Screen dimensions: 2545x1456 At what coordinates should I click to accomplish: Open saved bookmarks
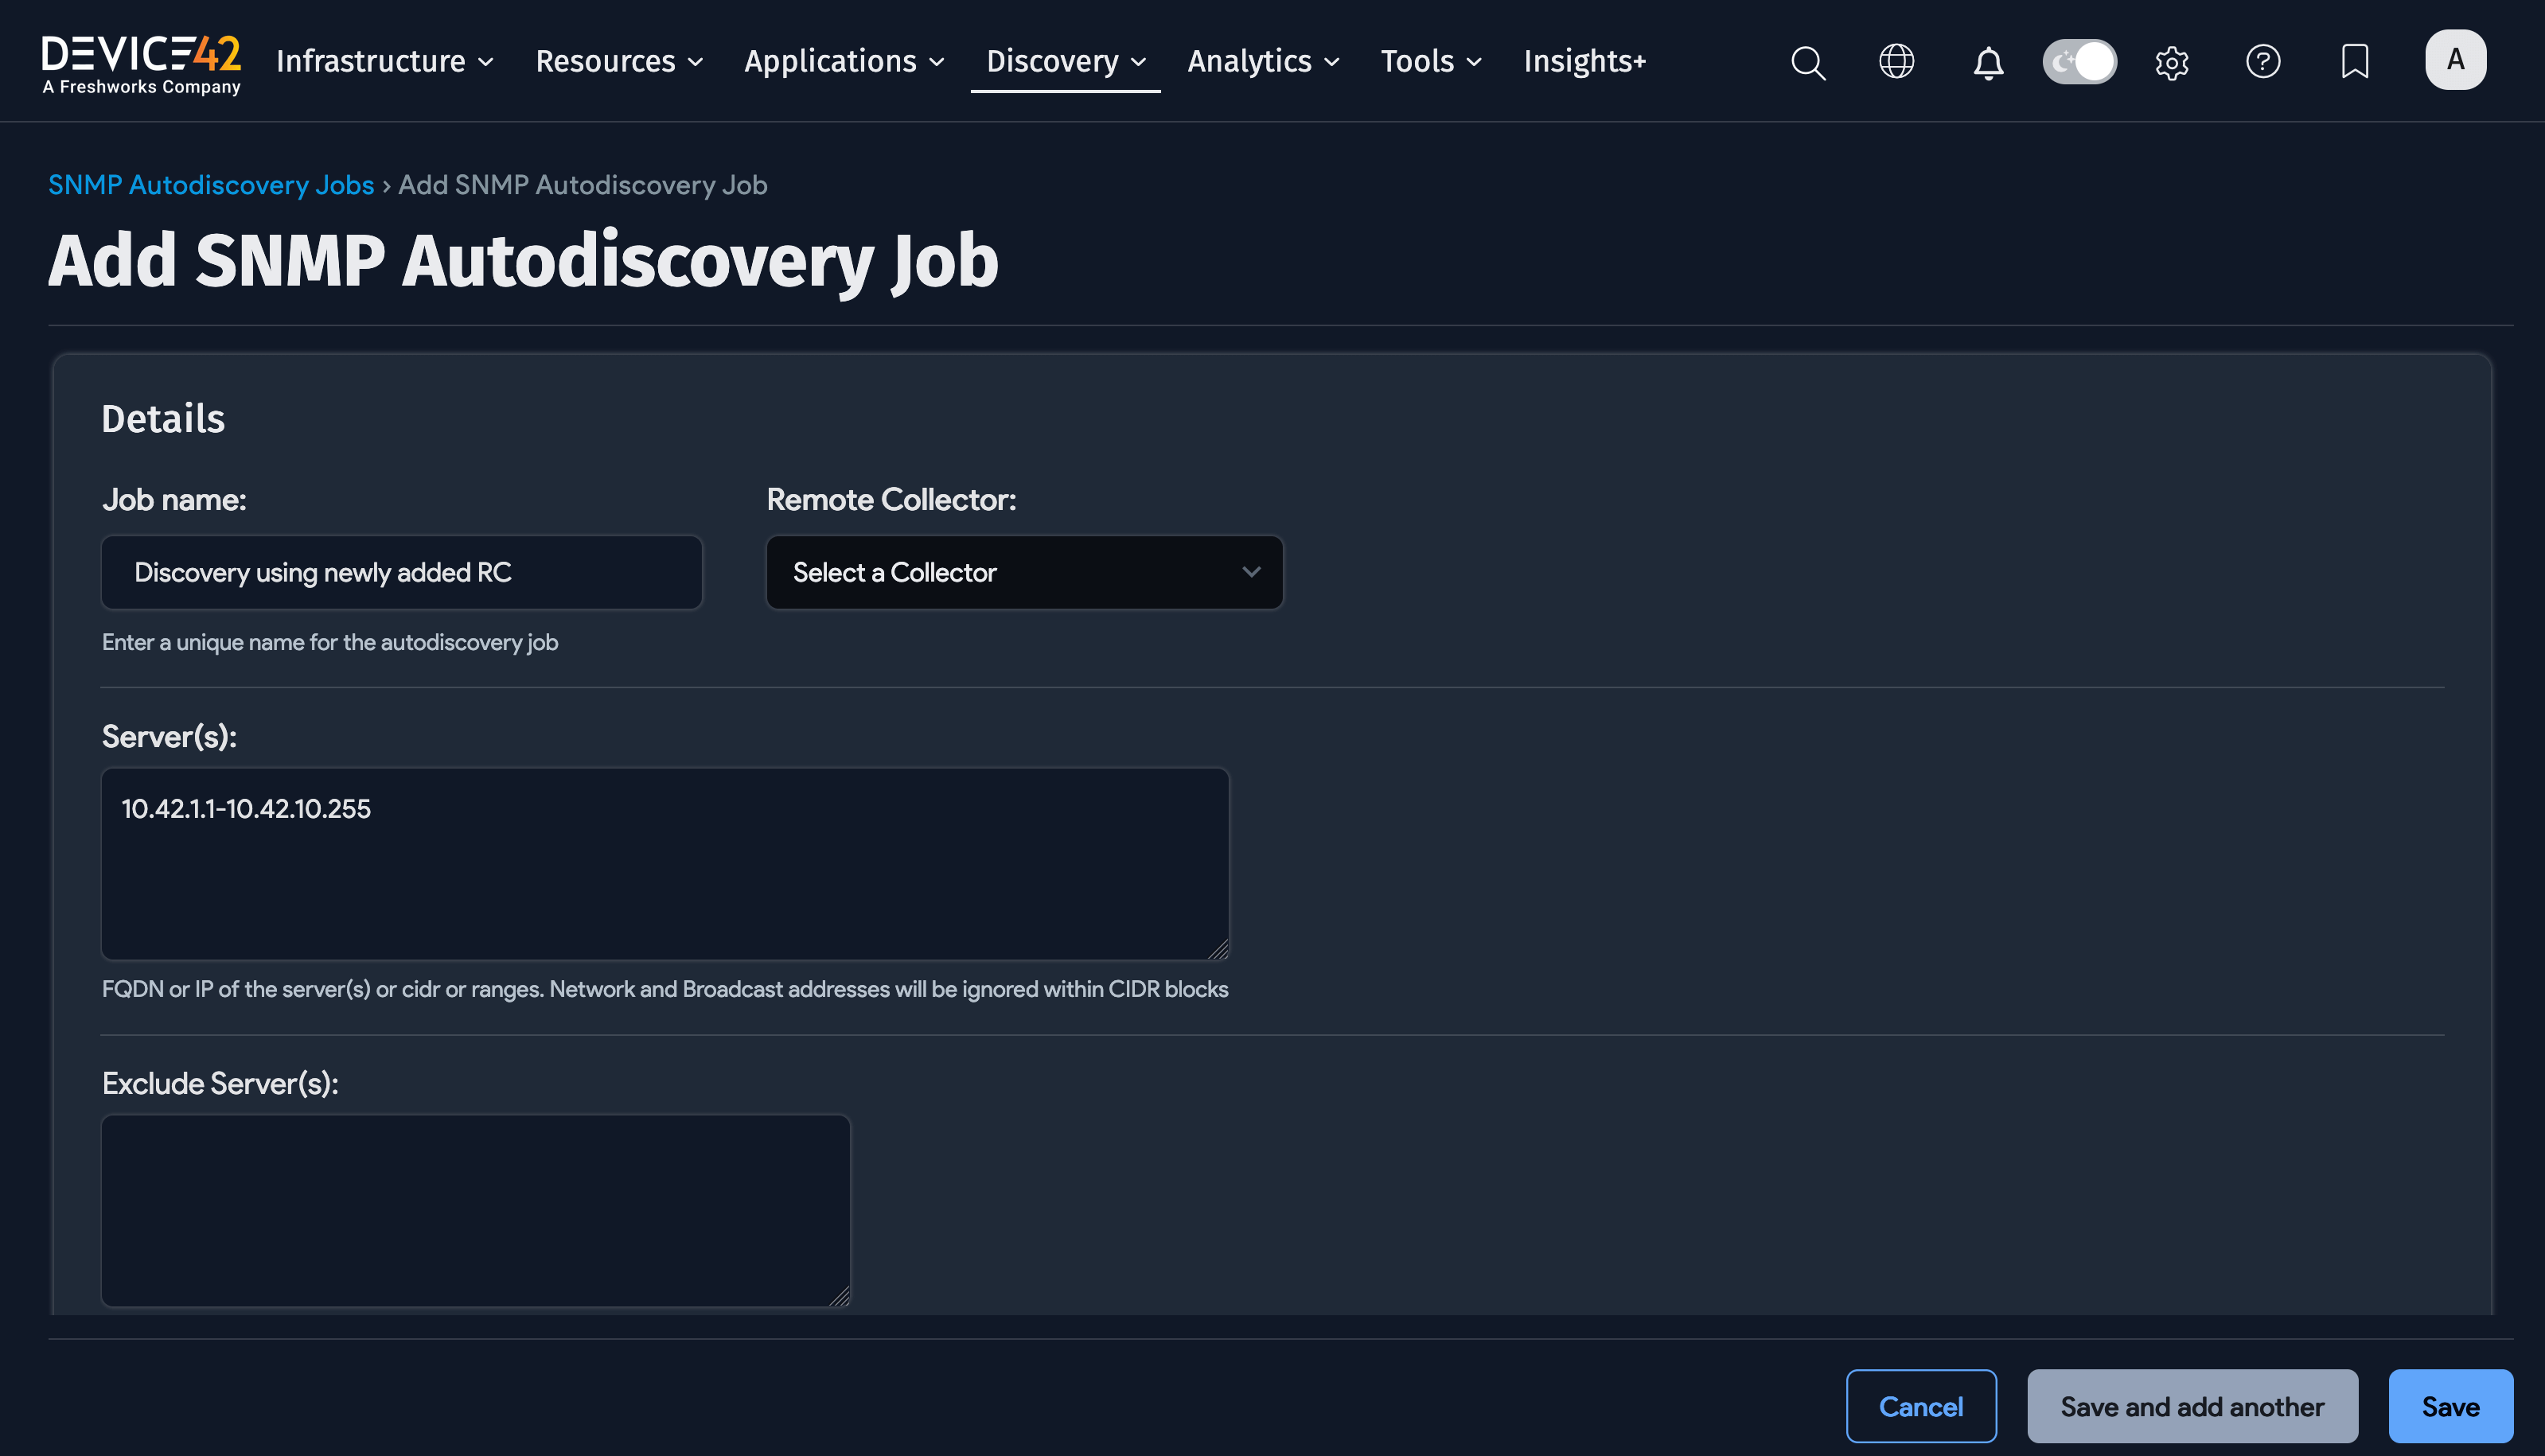pyautogui.click(x=2355, y=62)
